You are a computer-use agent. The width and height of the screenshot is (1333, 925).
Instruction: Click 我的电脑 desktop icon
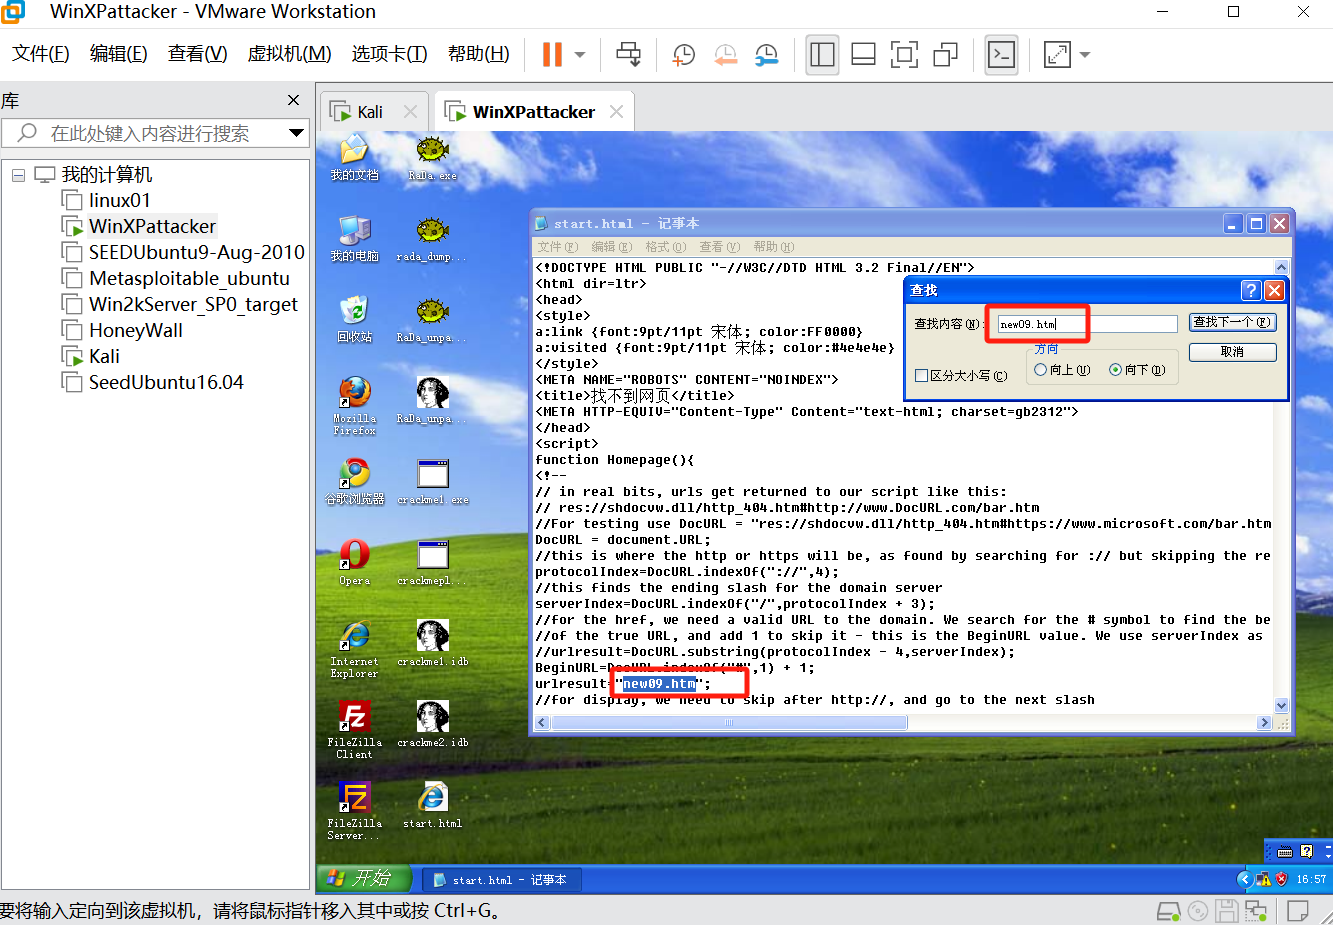tap(354, 239)
